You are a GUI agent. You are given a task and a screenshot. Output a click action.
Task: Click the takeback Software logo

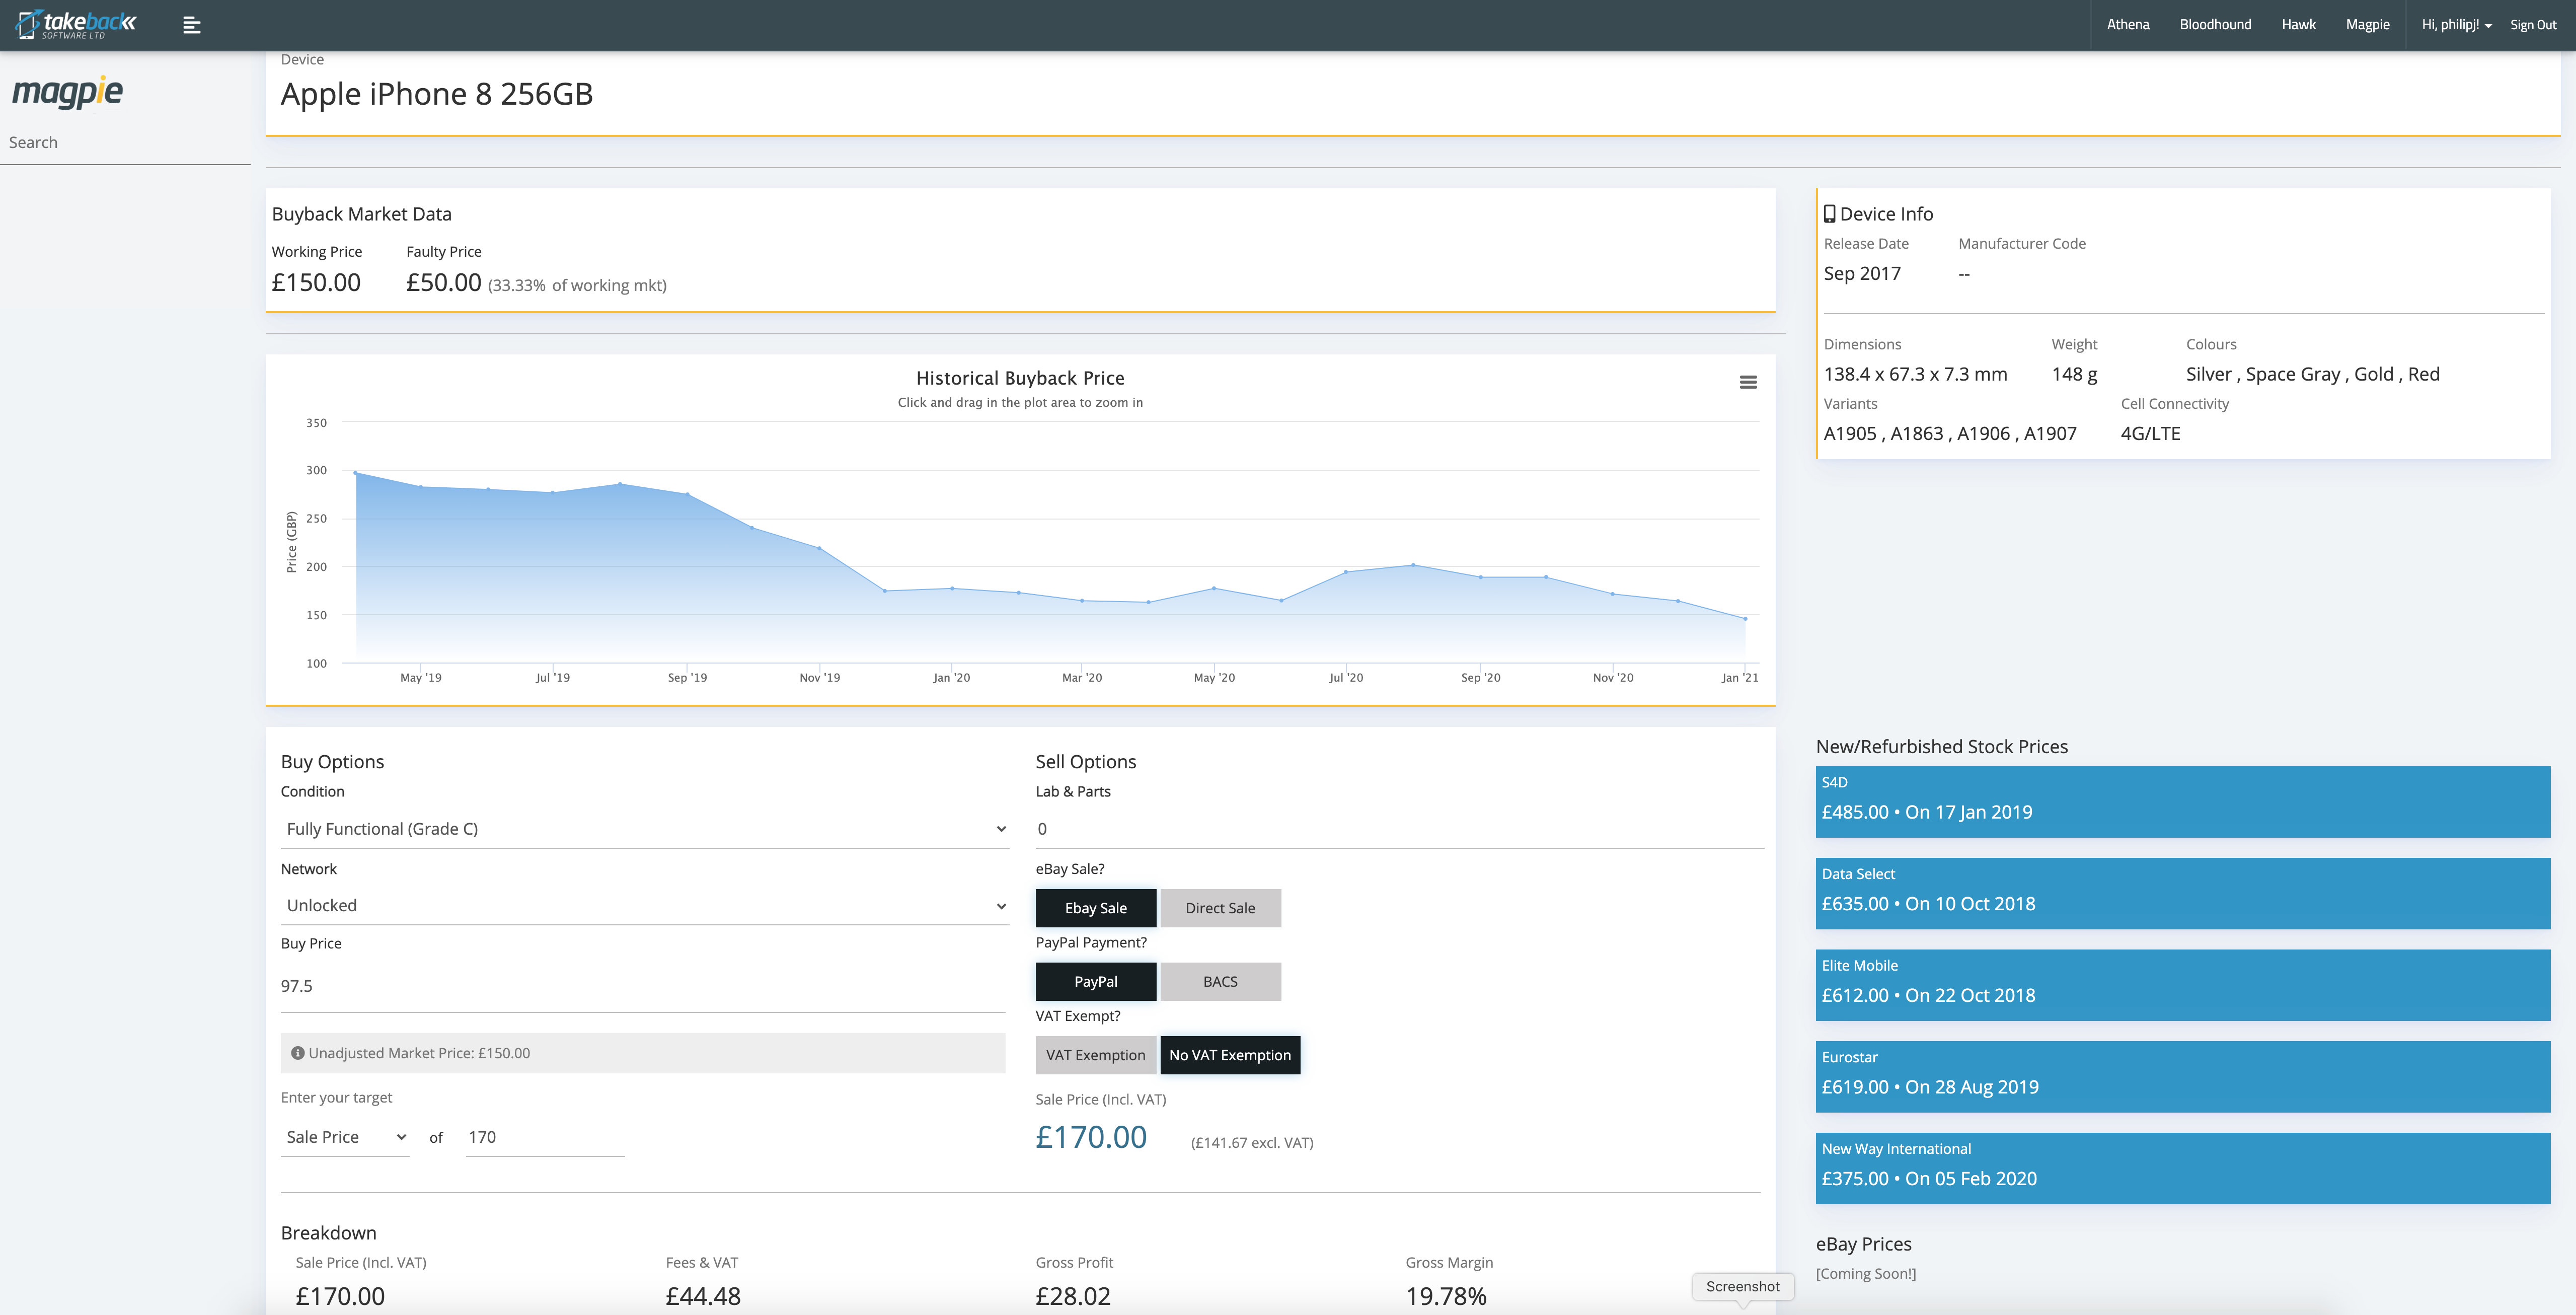click(77, 24)
